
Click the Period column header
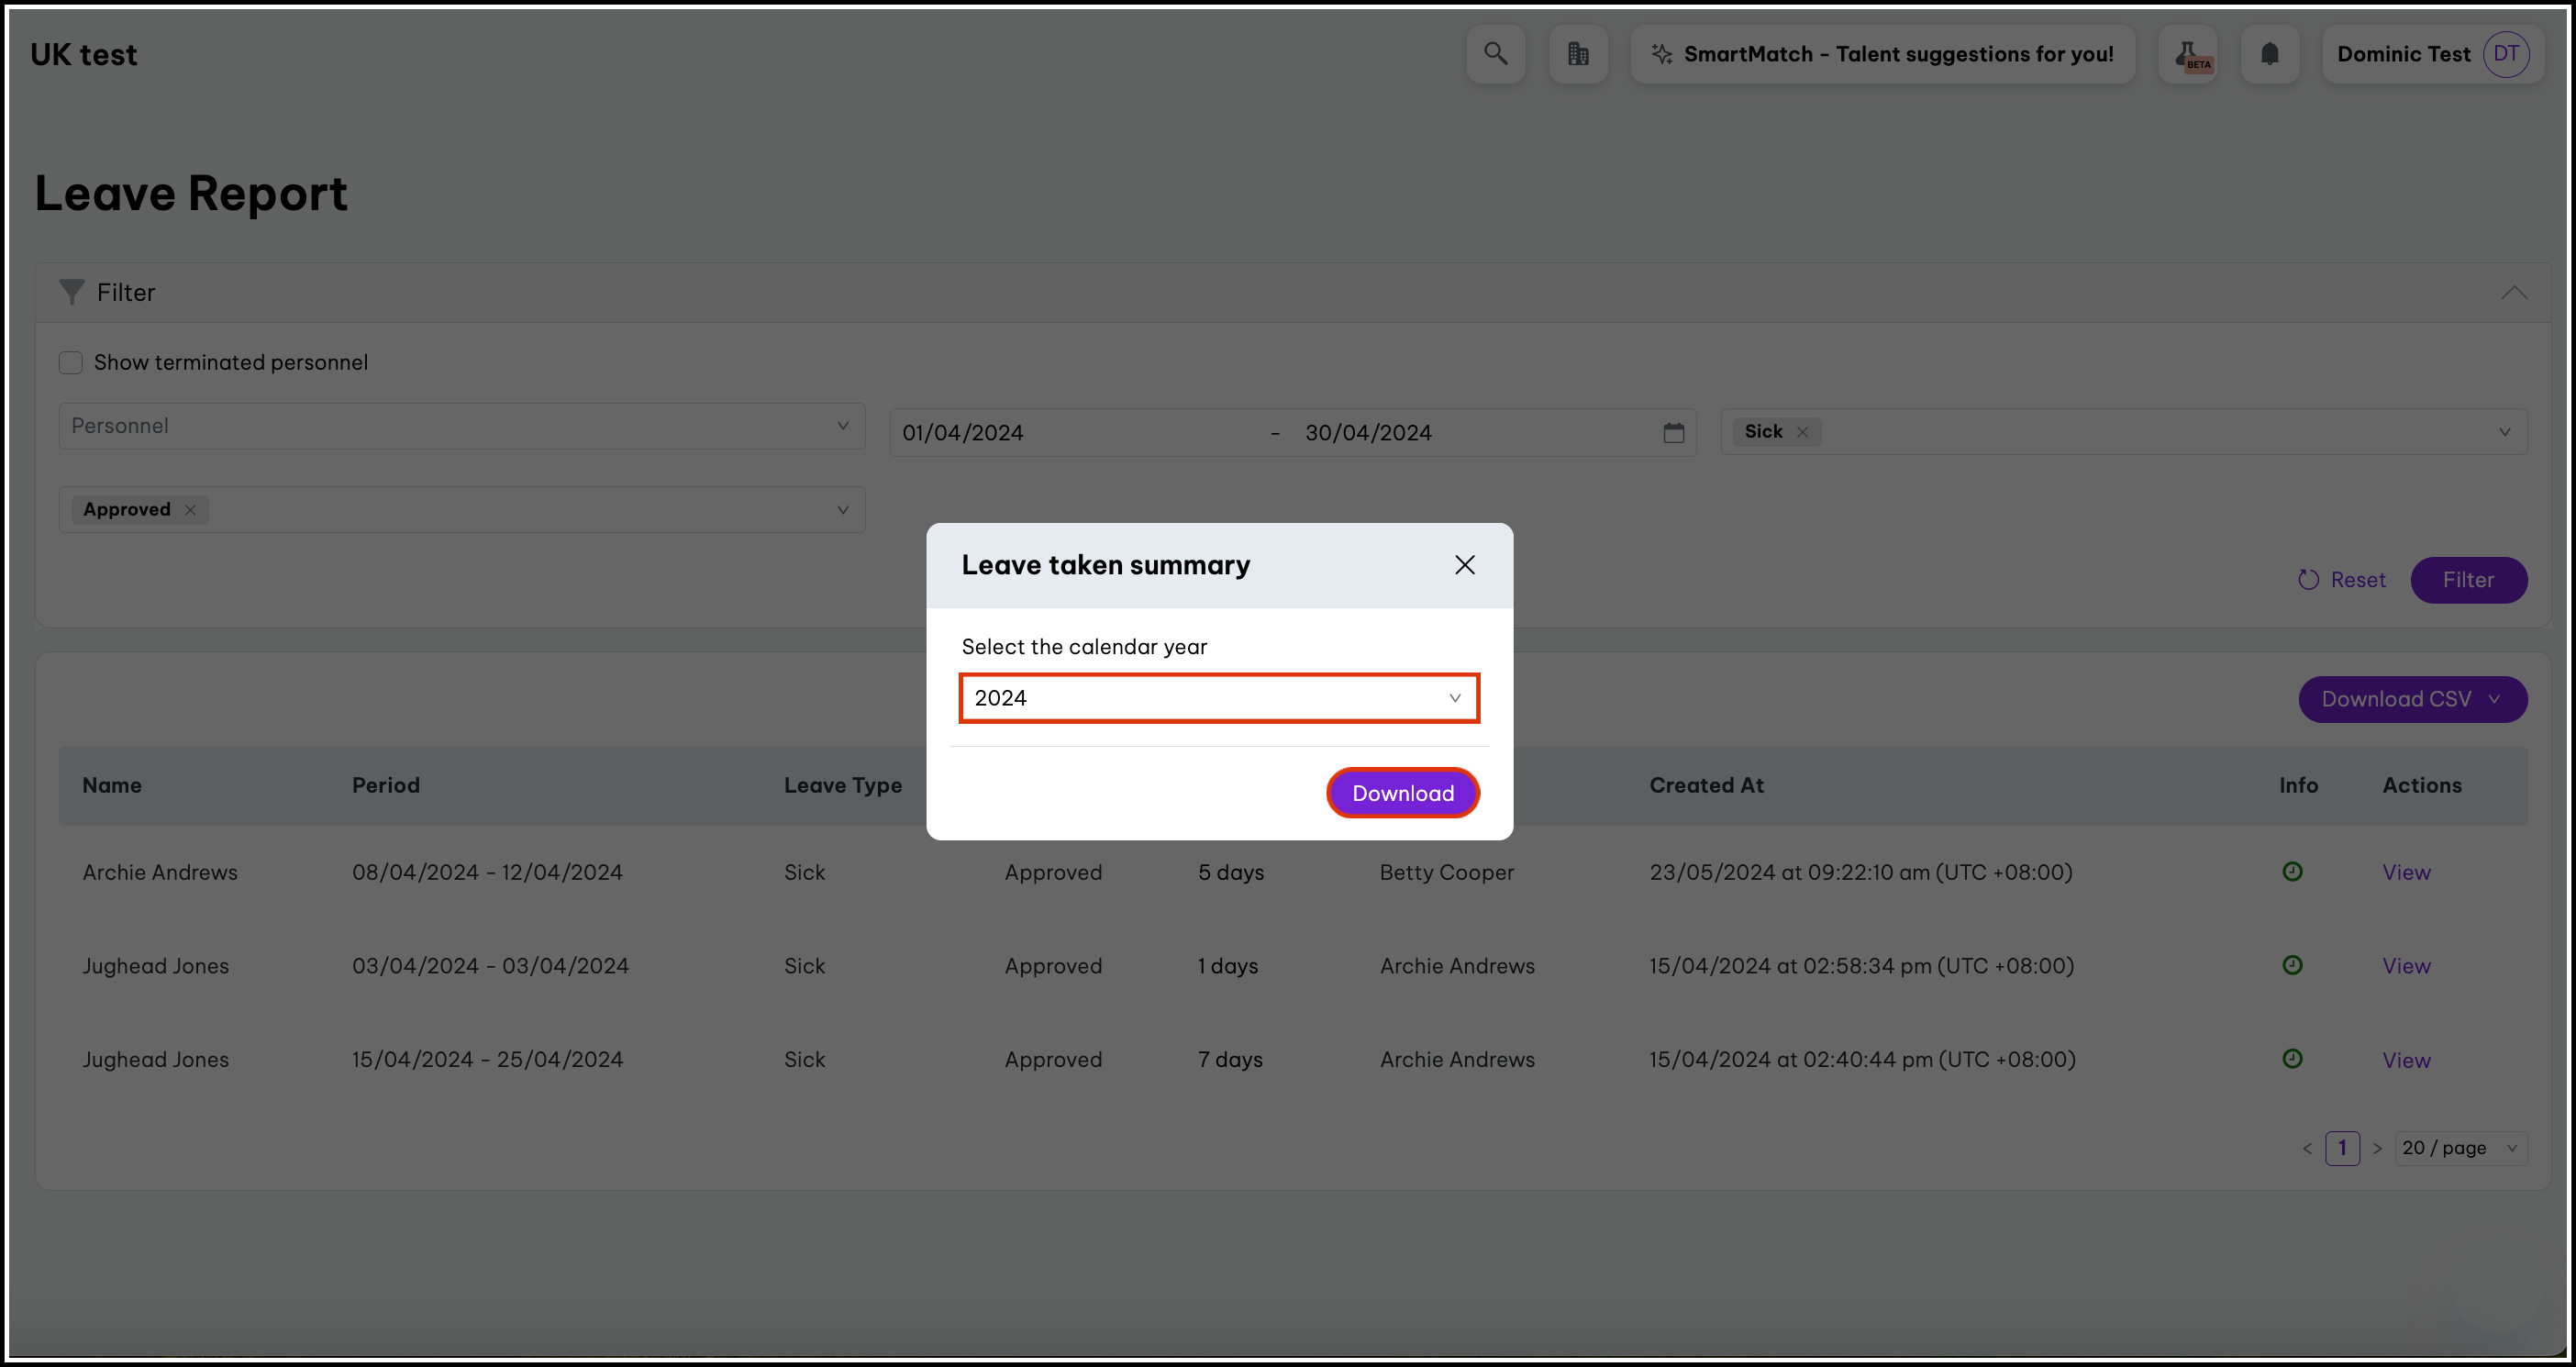tap(386, 785)
